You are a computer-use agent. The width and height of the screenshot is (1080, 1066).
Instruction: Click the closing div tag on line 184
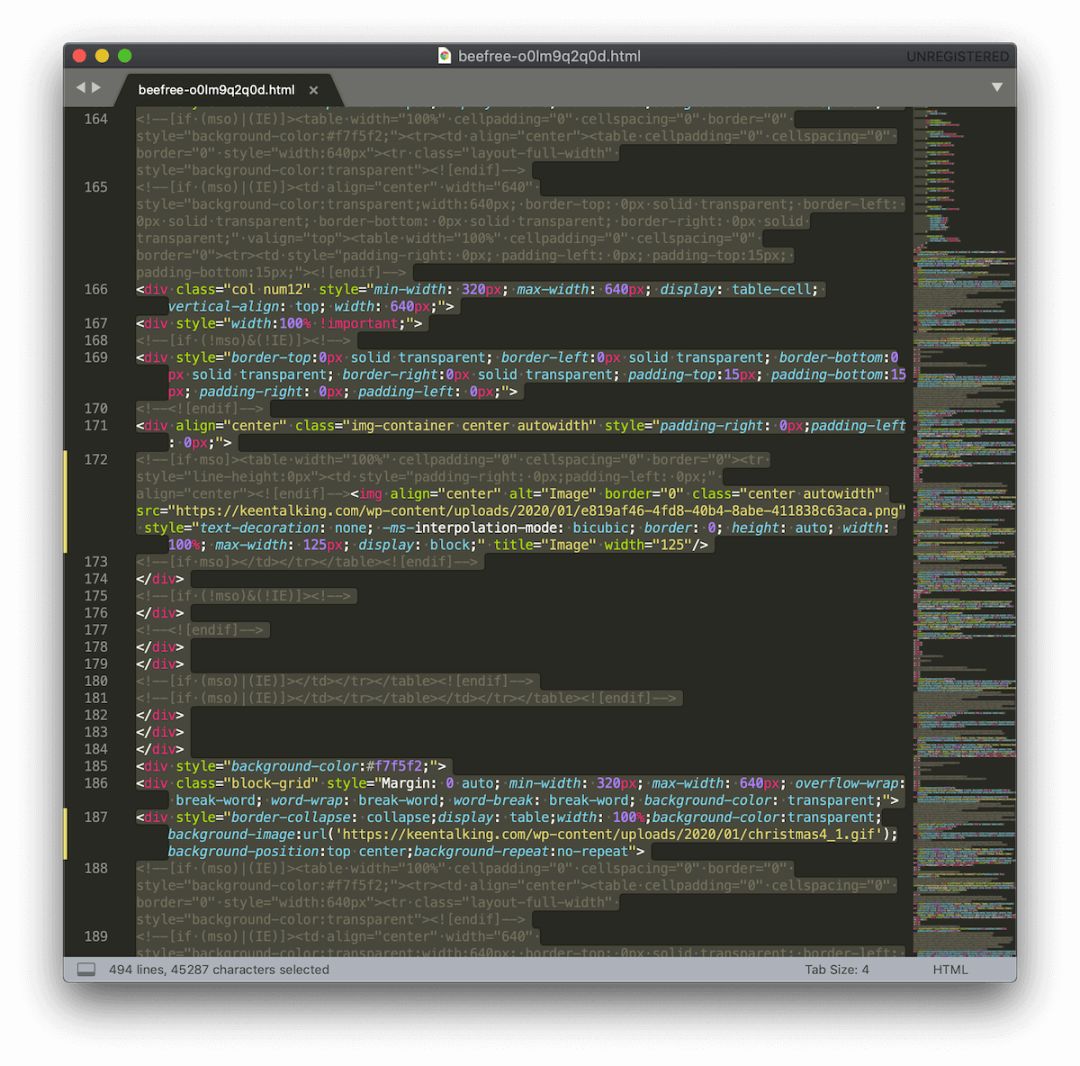pos(160,749)
